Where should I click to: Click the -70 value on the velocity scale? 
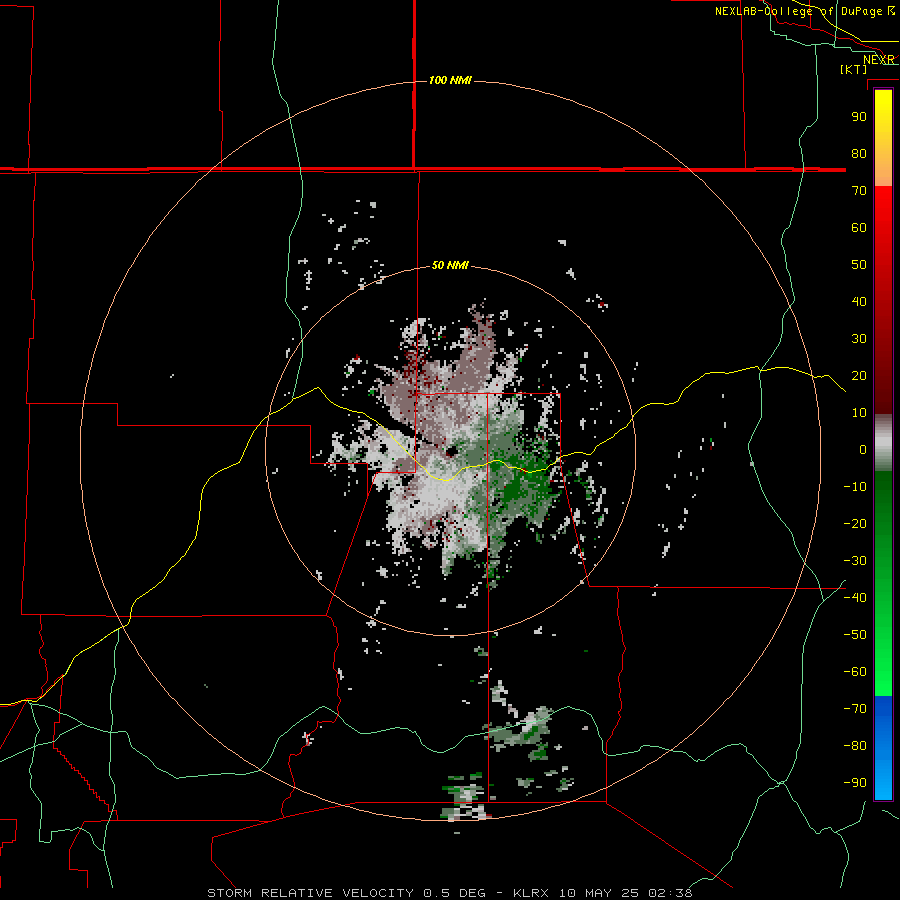pos(855,709)
